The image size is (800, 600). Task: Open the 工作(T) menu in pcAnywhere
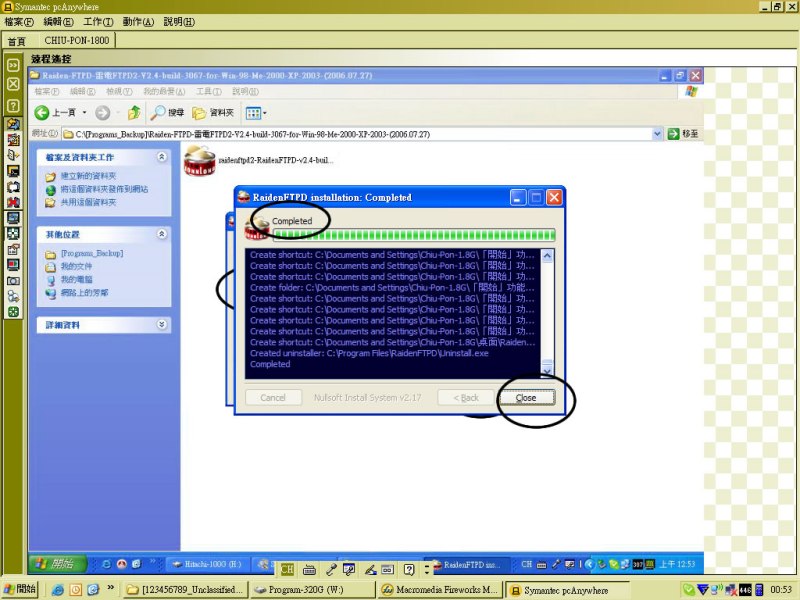98,22
